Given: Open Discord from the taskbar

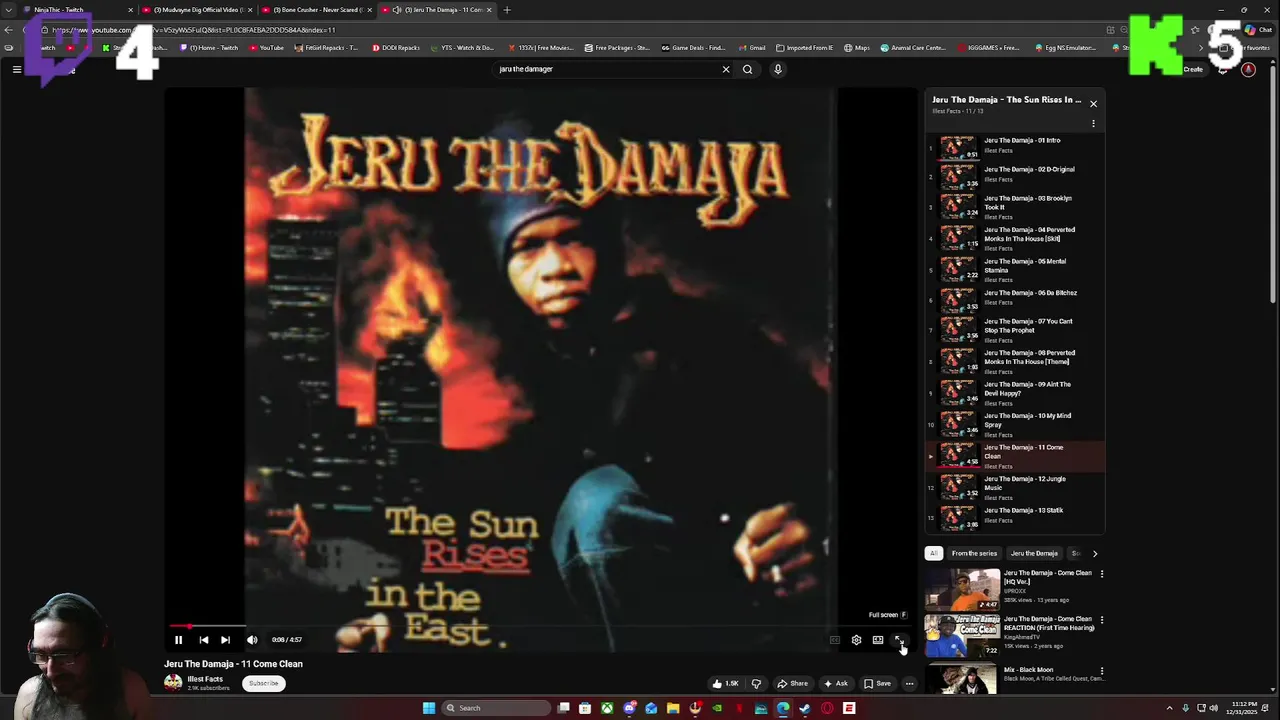Looking at the screenshot, I should pyautogui.click(x=629, y=708).
